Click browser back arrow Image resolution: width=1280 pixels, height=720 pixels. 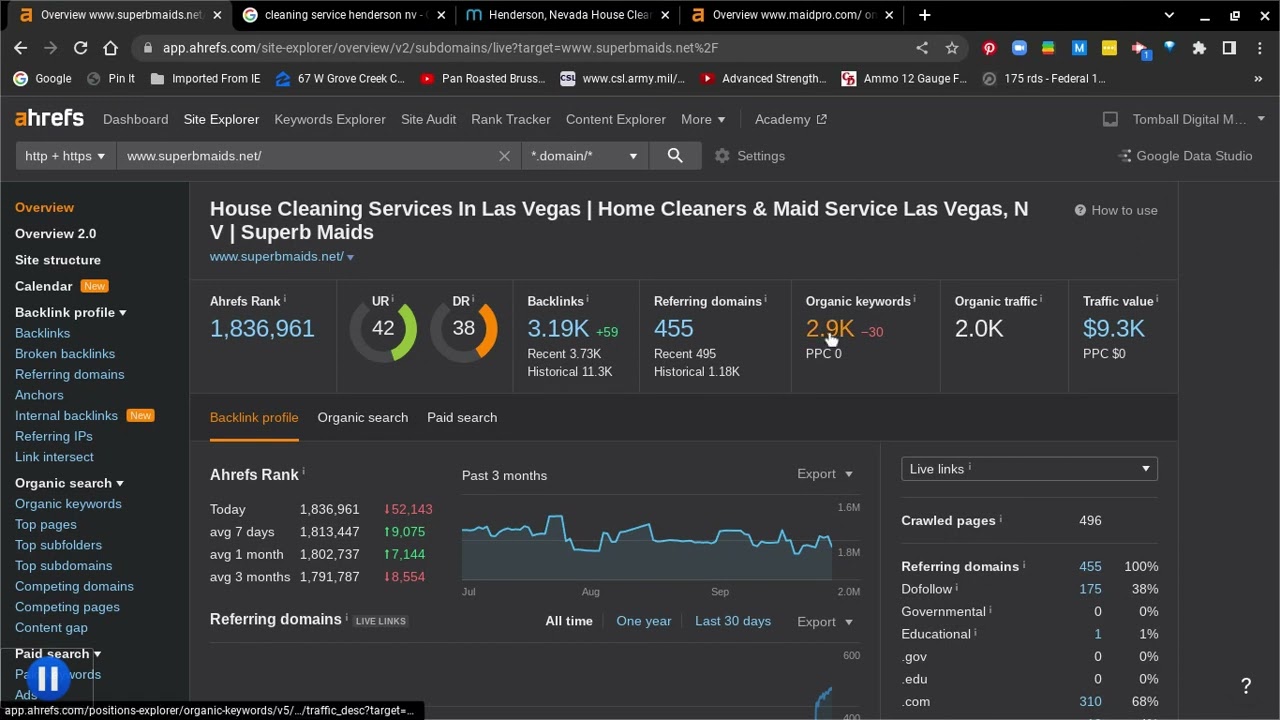(21, 47)
